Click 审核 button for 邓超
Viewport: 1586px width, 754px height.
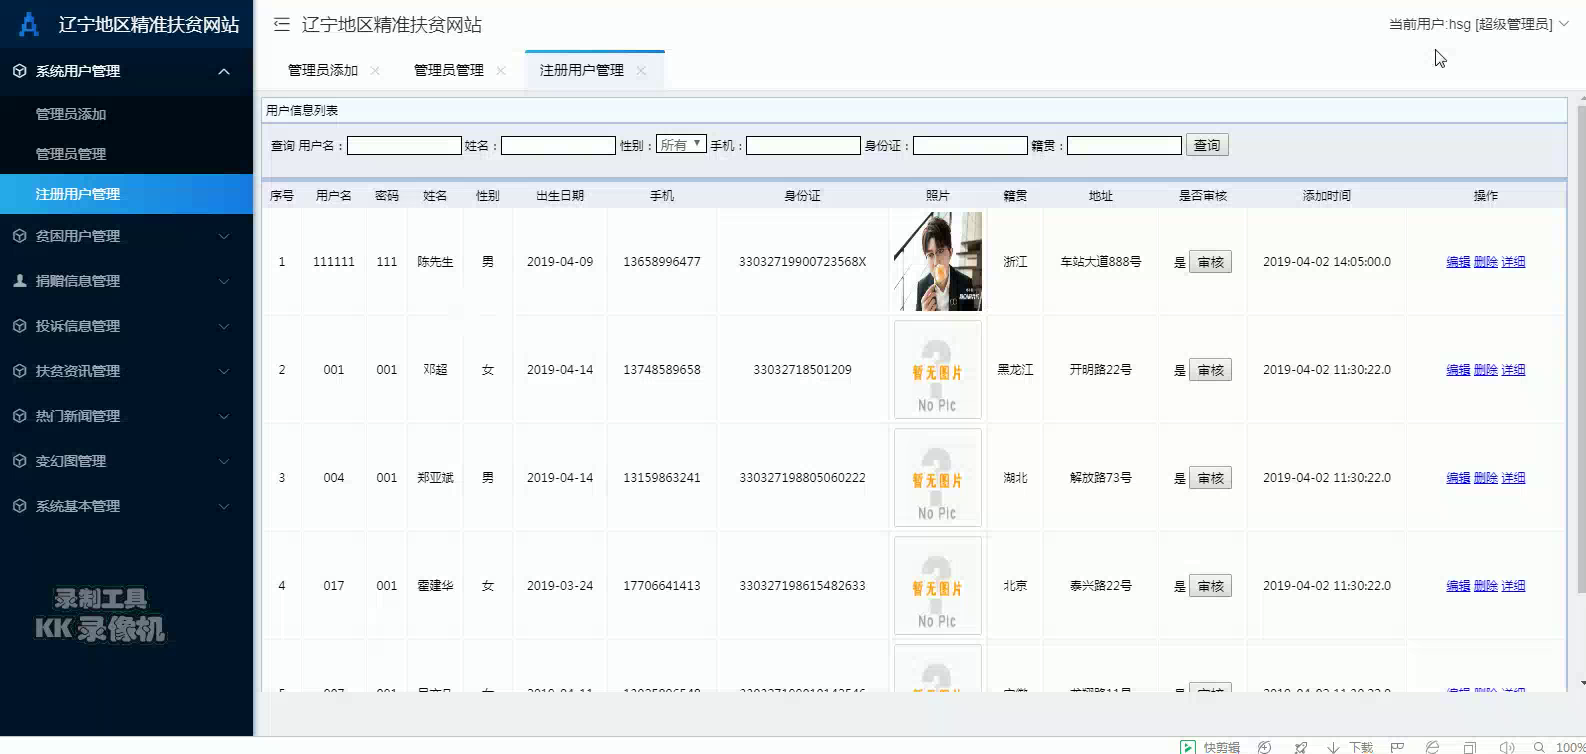pyautogui.click(x=1210, y=370)
